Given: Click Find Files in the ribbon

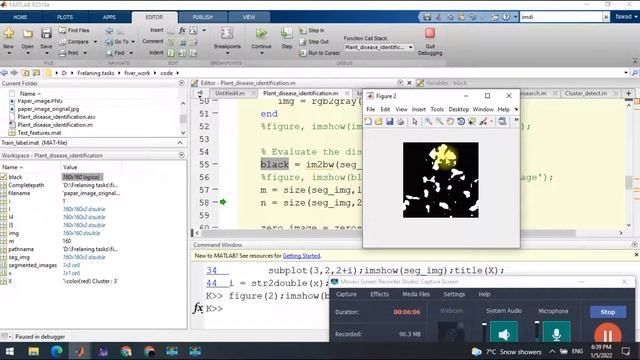Looking at the screenshot, I should [74, 30].
